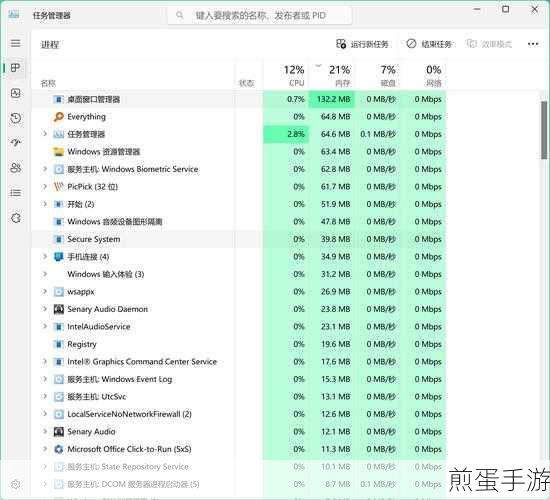Image resolution: width=550 pixels, height=500 pixels.
Task: Click the Windows 资源管理器 folder icon
Action: (58, 152)
